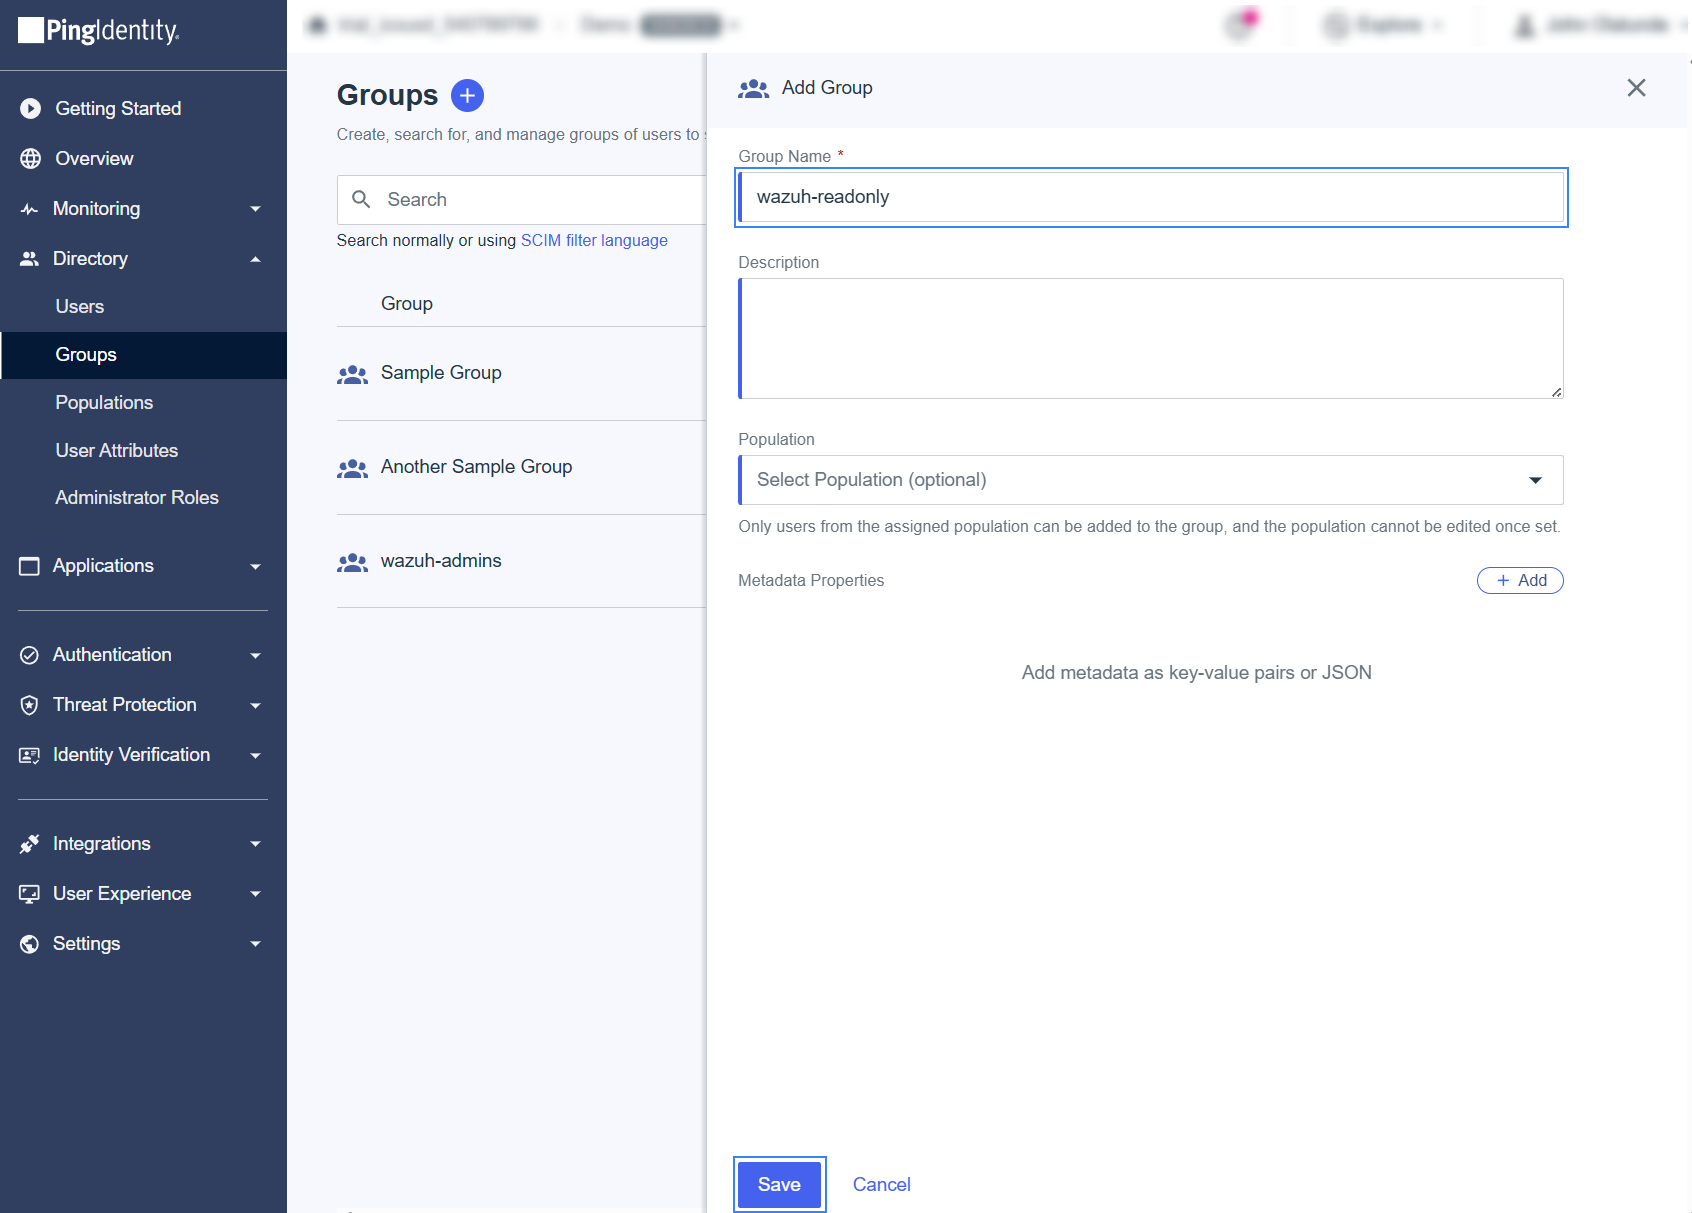This screenshot has width=1692, height=1213.
Task: Click into the Description text area
Action: 1150,338
